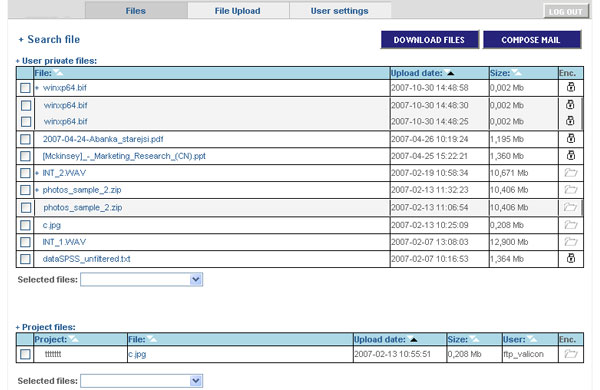Click folder icon for photos_sample_2.zip uploaded 11:06:54
The width and height of the screenshot is (600, 390).
click(x=570, y=207)
